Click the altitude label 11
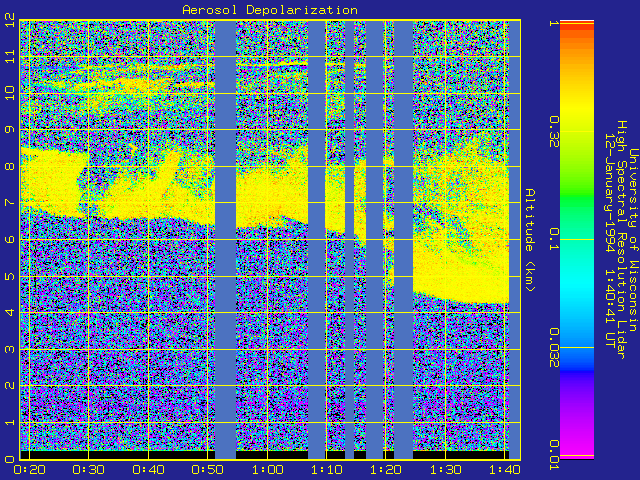 coord(10,56)
